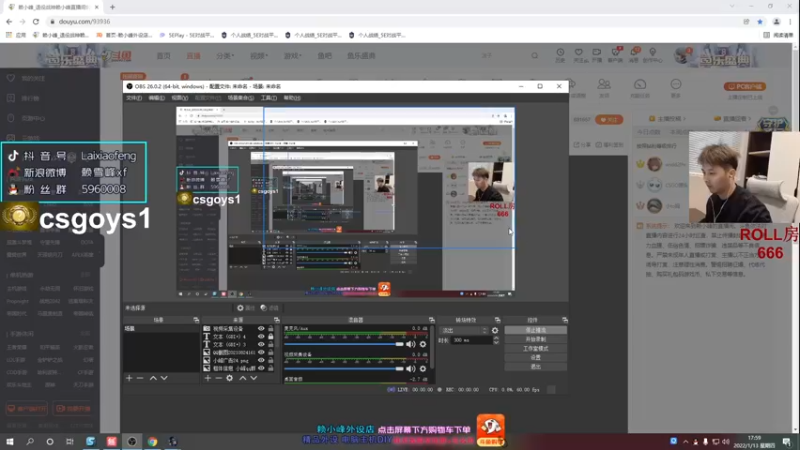This screenshot has width=800, height=450.
Task: Open settings gear for first mixer channel
Action: coord(422,344)
